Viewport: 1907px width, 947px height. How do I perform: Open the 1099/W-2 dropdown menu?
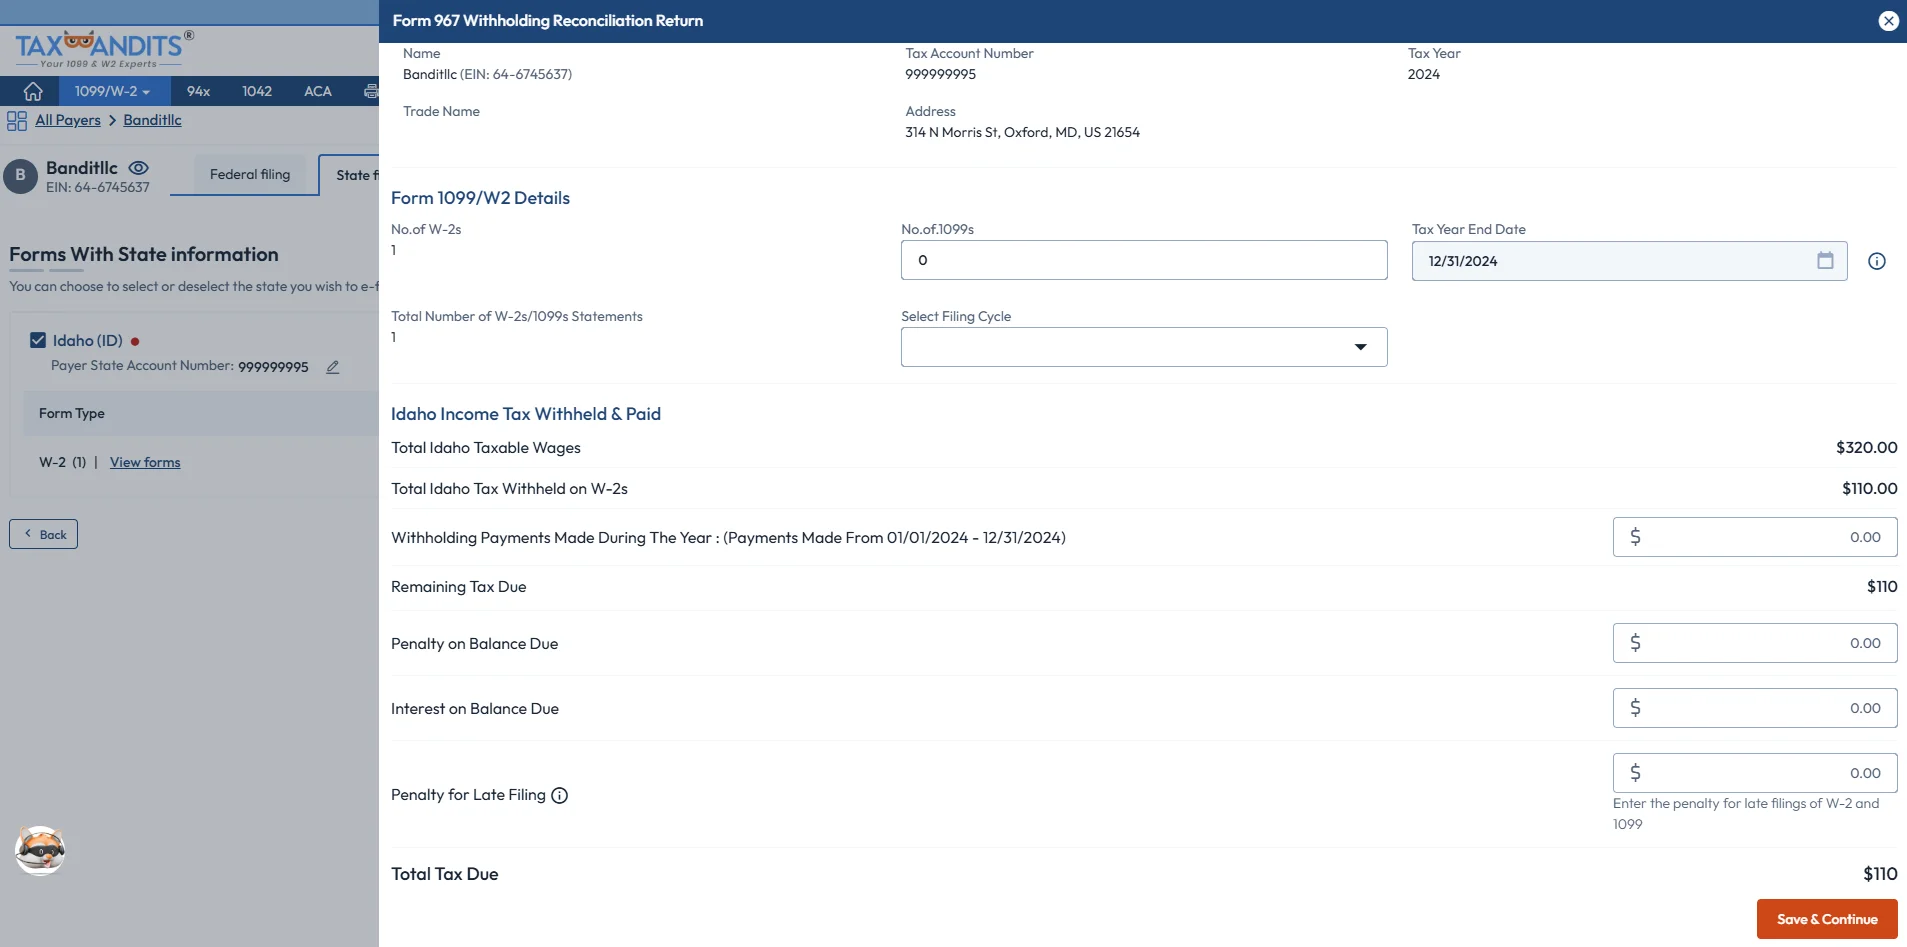point(112,91)
